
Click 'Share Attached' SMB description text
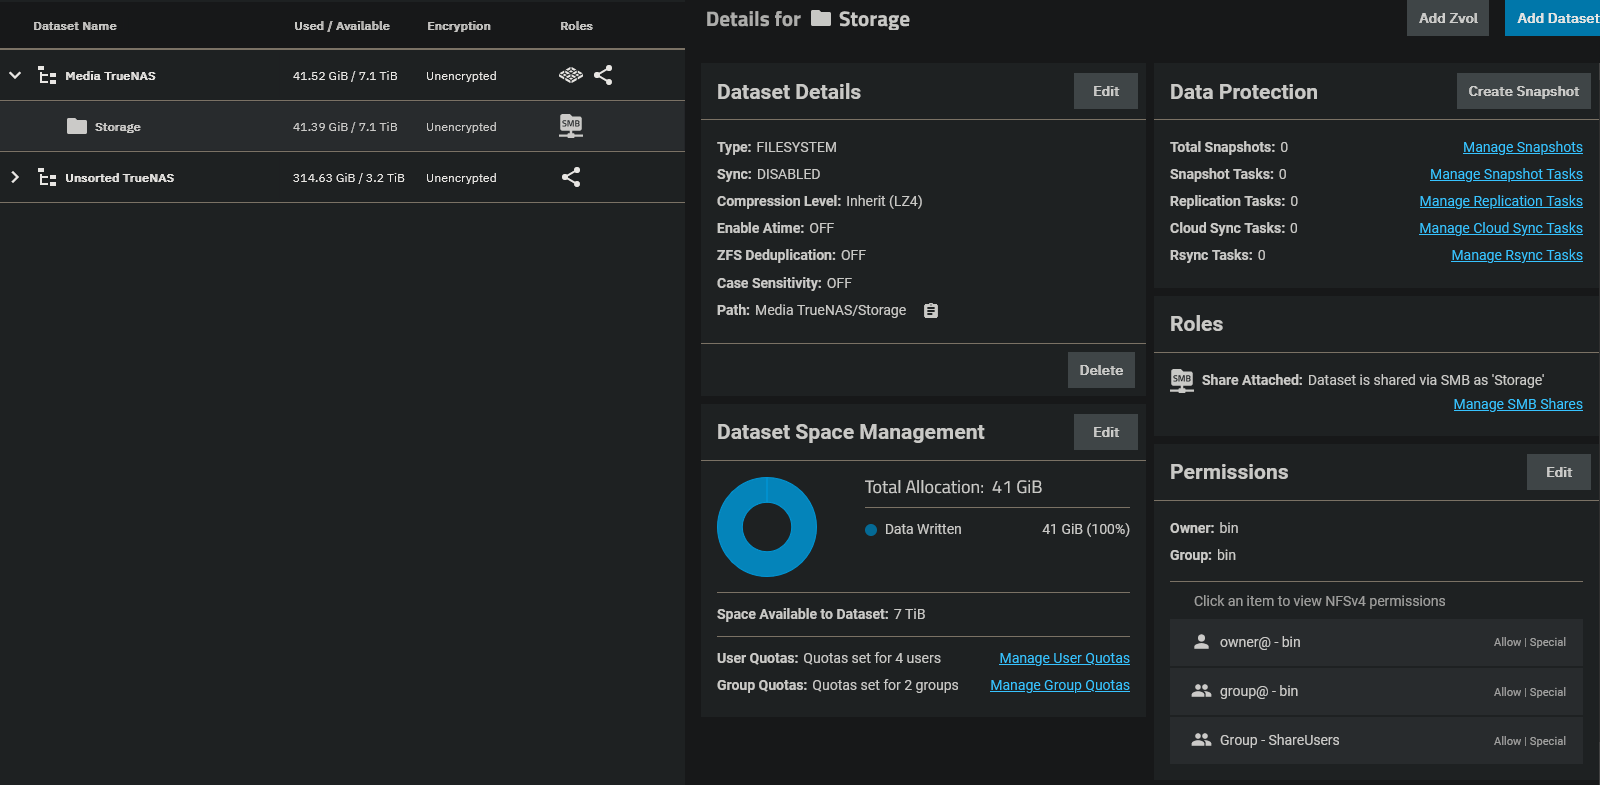click(x=1373, y=380)
